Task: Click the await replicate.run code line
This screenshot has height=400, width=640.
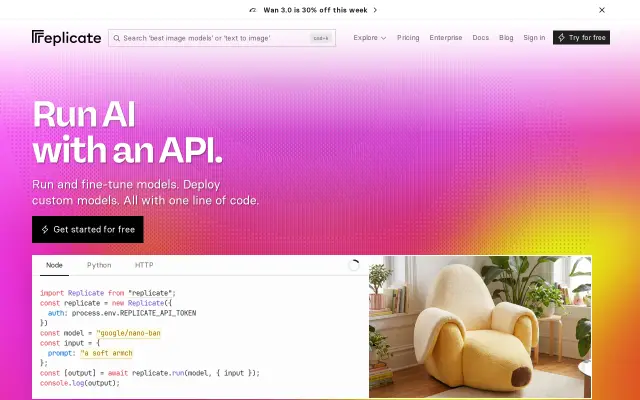Action: [150, 373]
